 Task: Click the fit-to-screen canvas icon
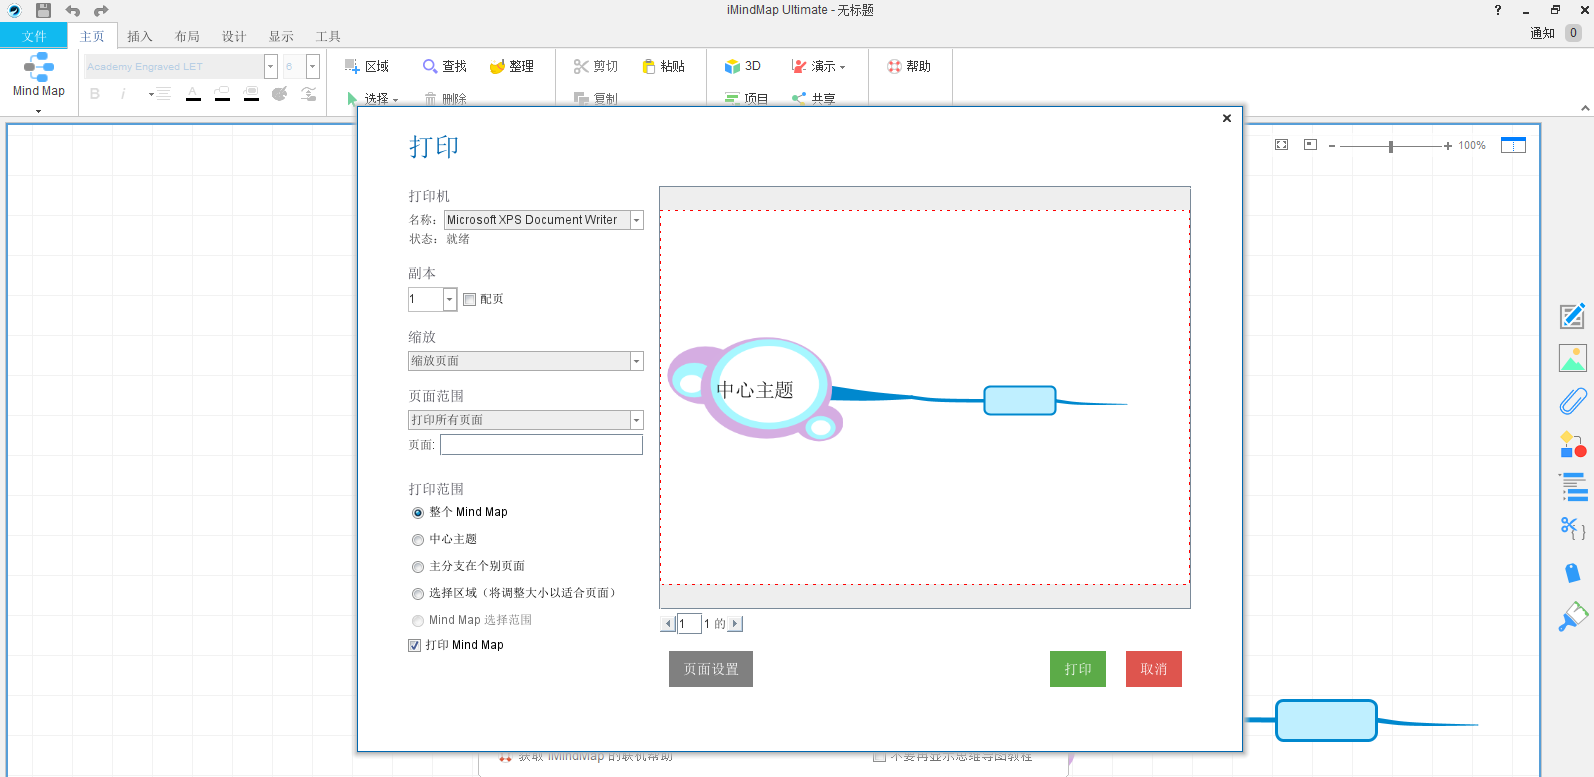tap(1281, 145)
